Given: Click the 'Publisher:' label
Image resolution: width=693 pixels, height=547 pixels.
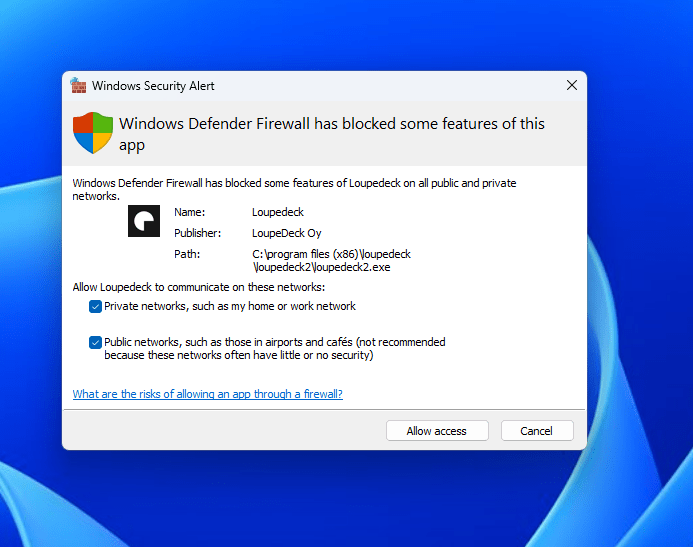Looking at the screenshot, I should pos(197,233).
